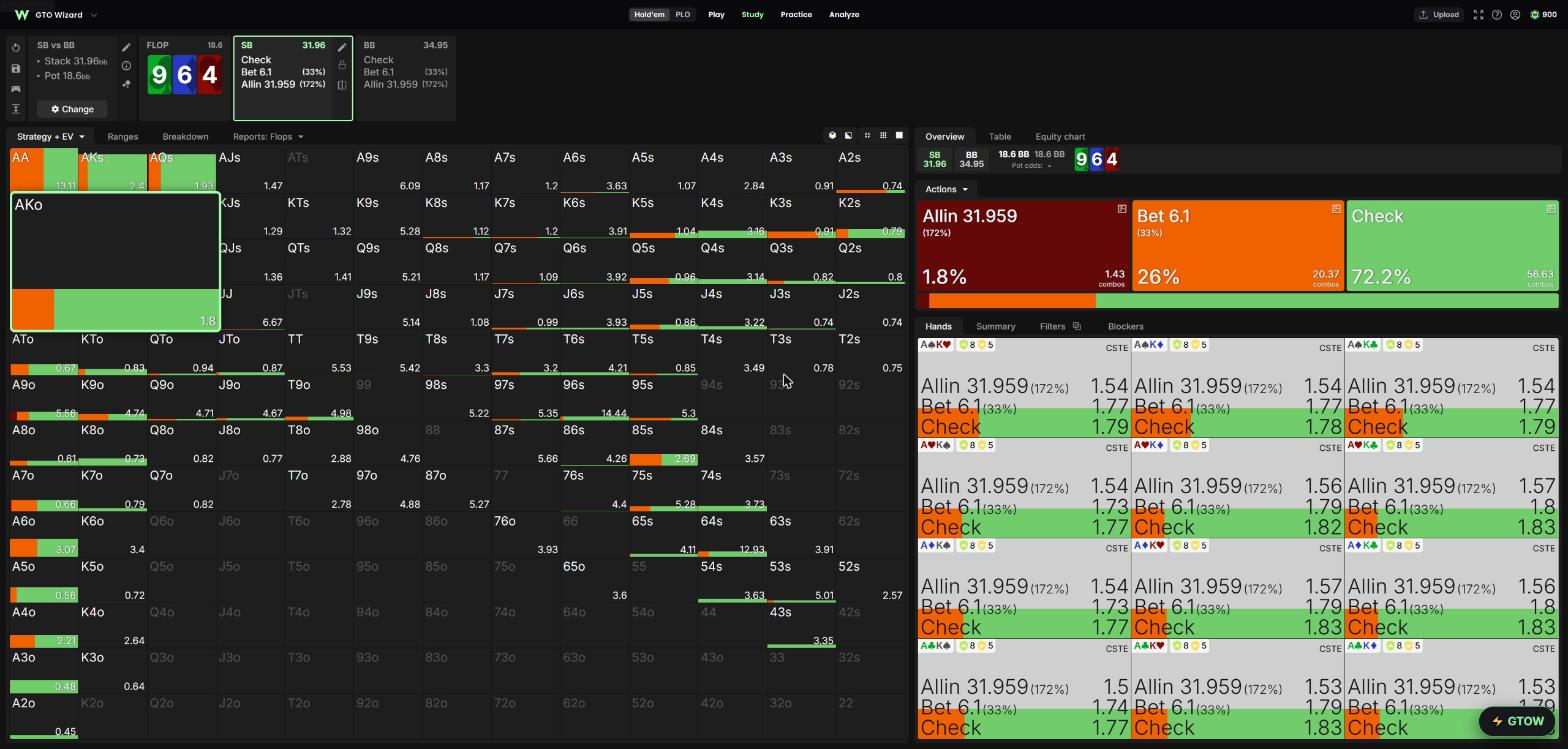Select the half-split square view mode
The height and width of the screenshot is (749, 1568).
coord(849,136)
